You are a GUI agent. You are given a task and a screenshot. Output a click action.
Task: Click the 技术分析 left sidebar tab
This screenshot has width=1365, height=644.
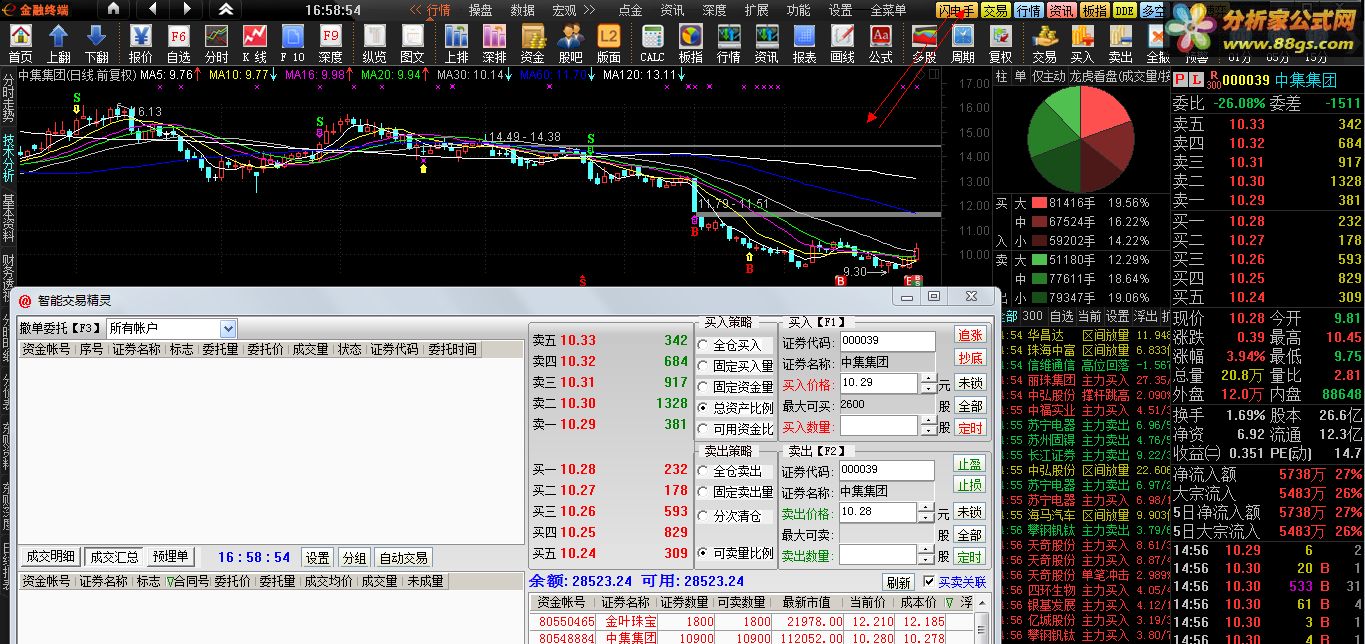[x=8, y=156]
